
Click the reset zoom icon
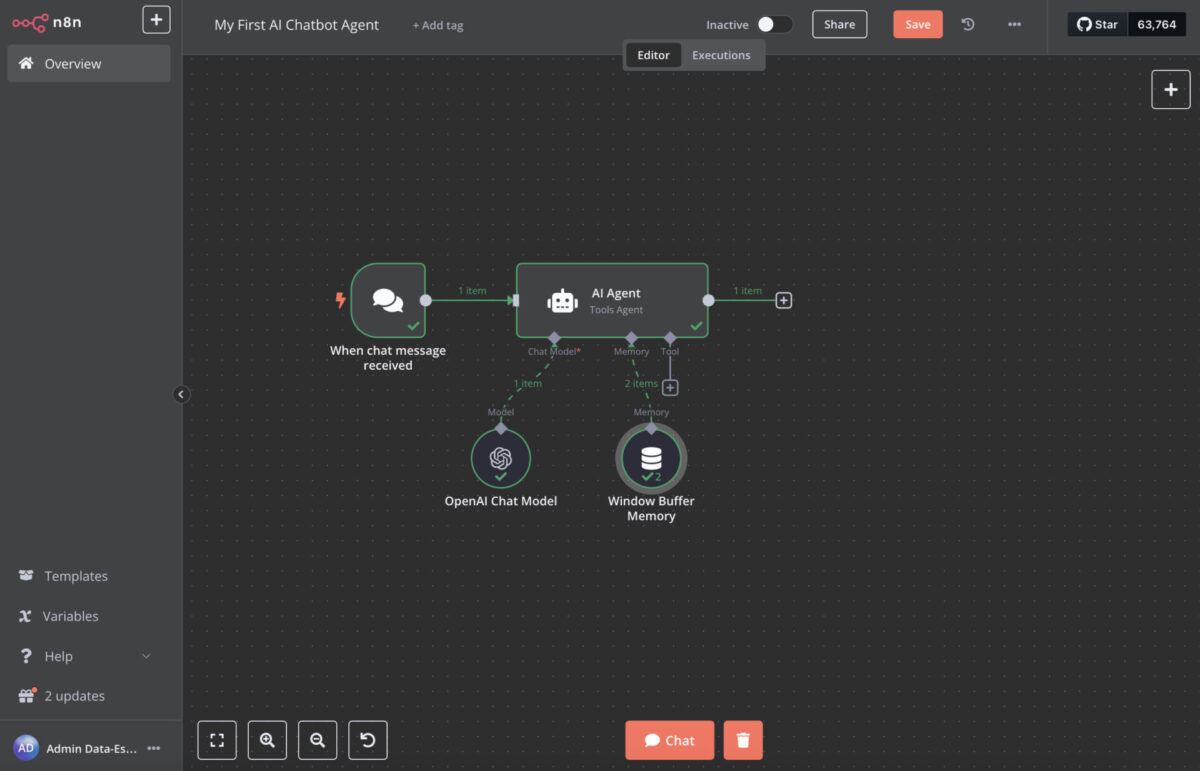pyautogui.click(x=367, y=740)
